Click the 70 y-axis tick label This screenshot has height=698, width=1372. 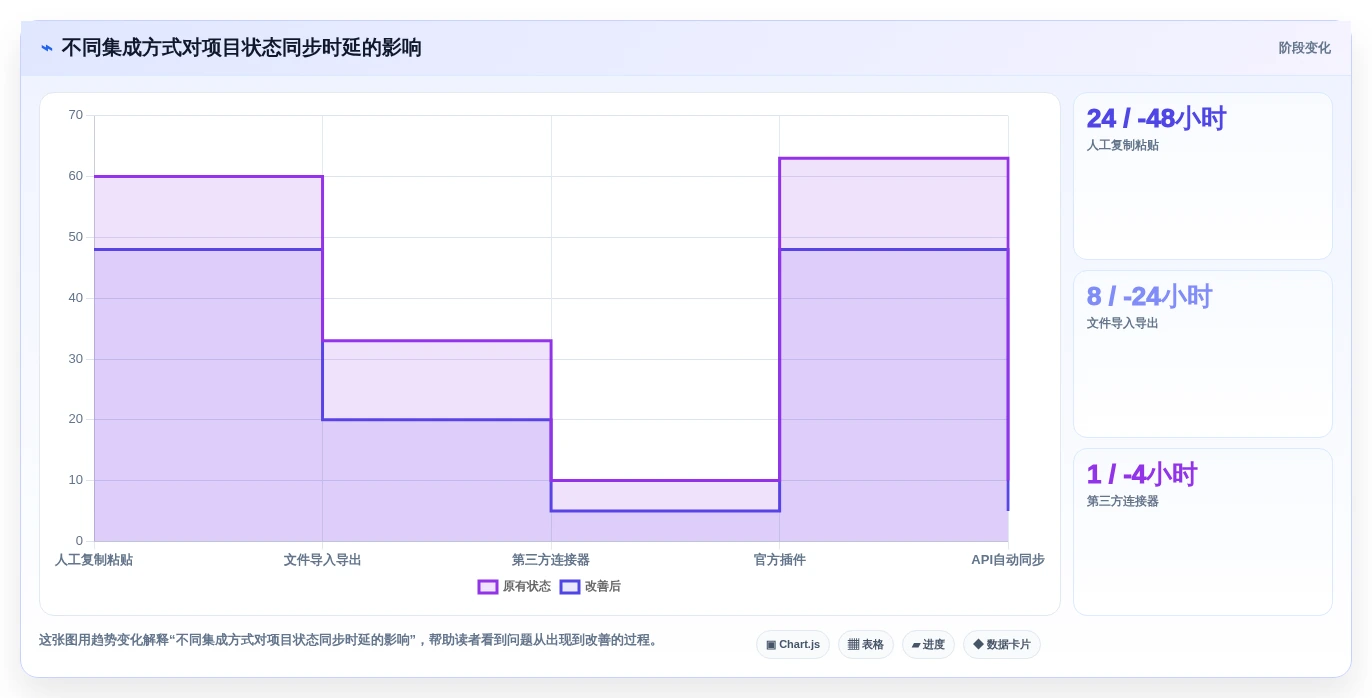tap(76, 115)
